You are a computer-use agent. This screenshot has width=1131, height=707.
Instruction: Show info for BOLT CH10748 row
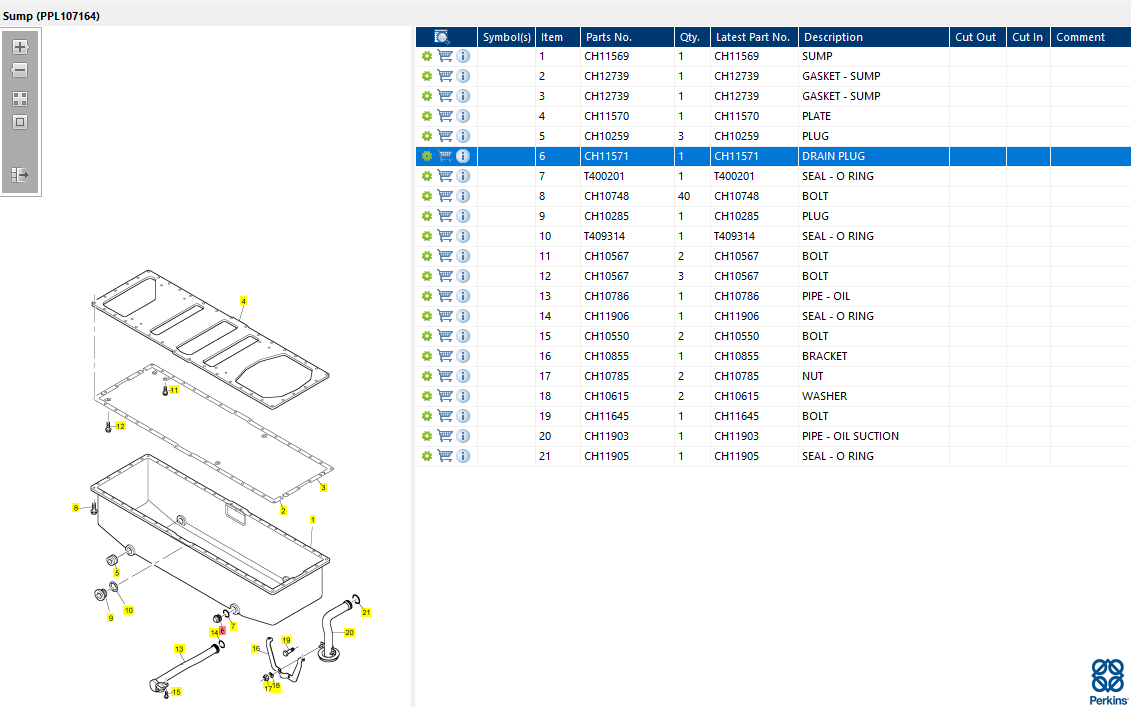[x=463, y=196]
